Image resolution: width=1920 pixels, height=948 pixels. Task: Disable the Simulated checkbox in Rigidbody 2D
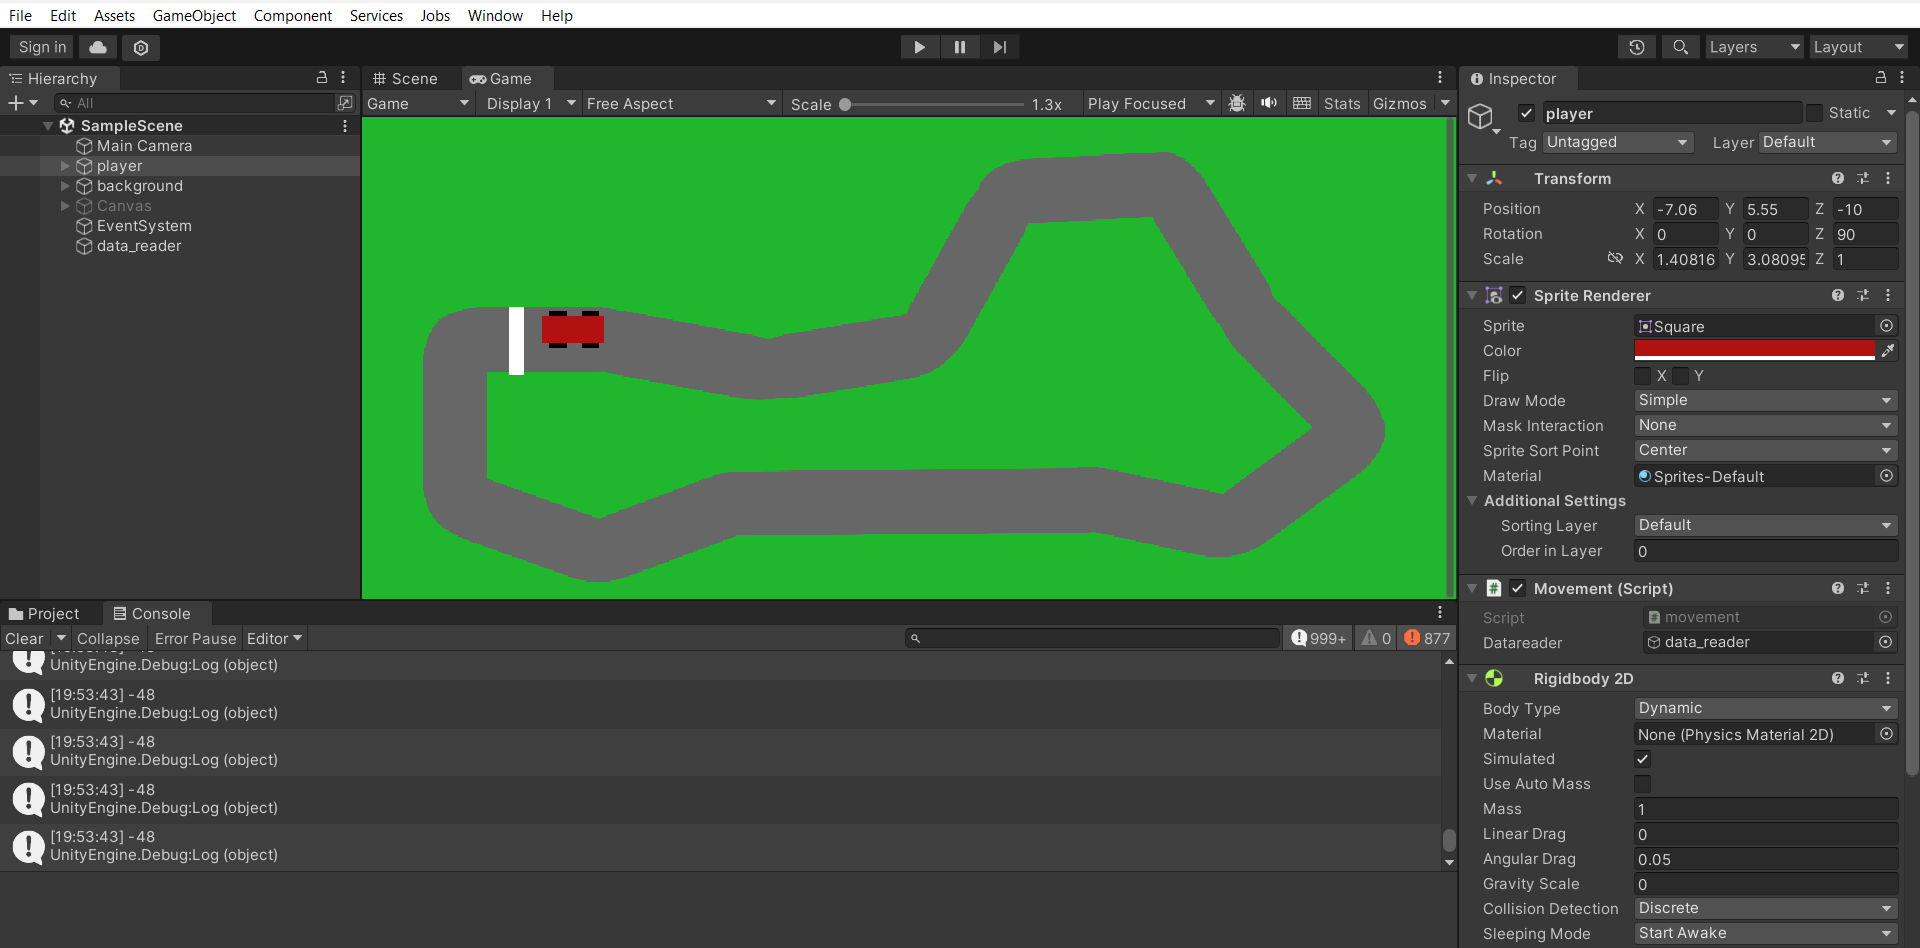tap(1642, 759)
